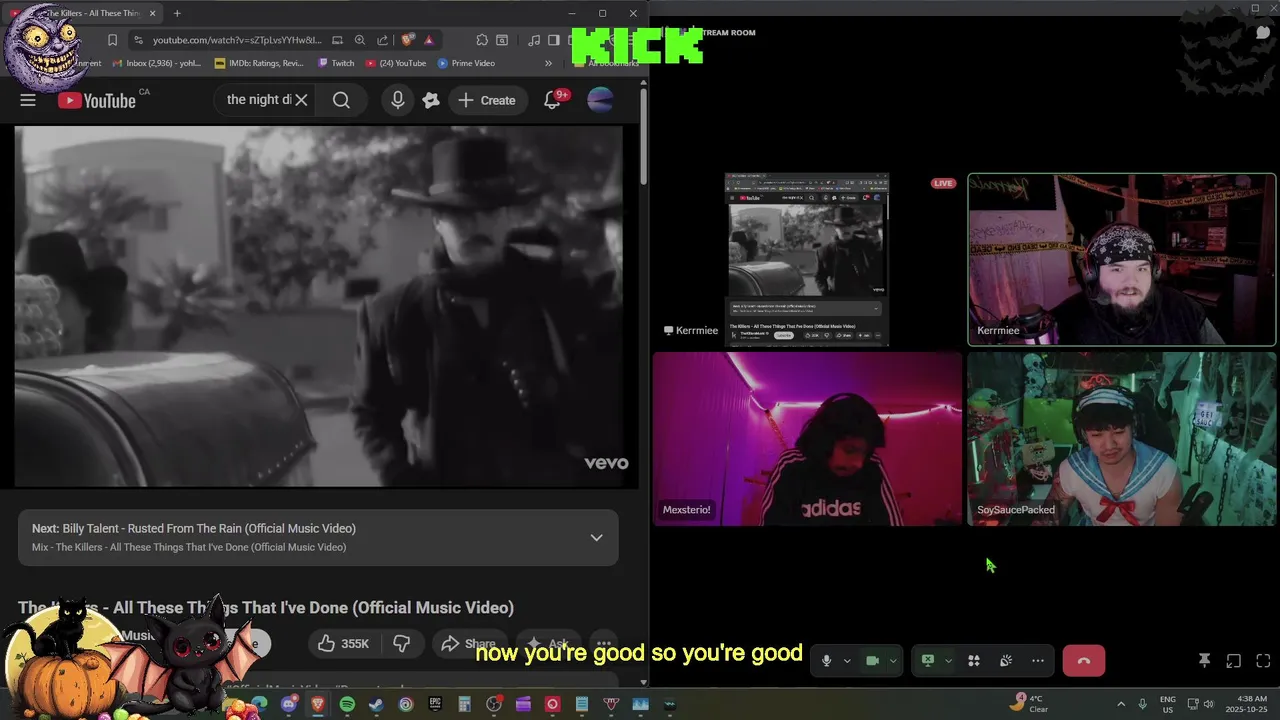Open screen share options dropdown
1280x720 pixels.
[x=948, y=661]
